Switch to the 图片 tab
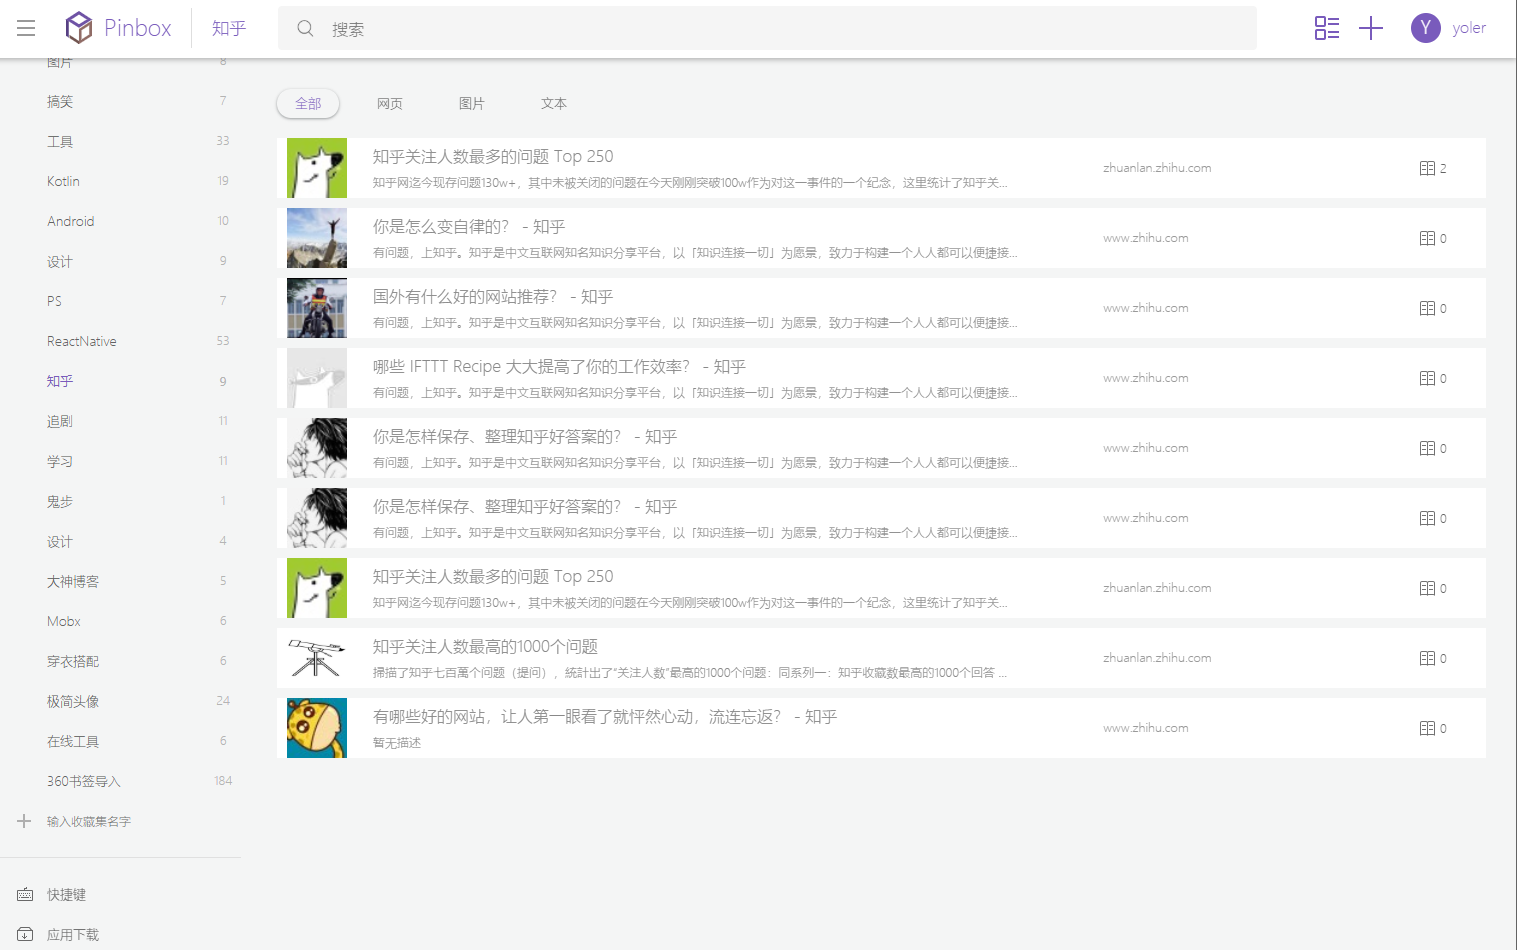1524x950 pixels. 471,103
